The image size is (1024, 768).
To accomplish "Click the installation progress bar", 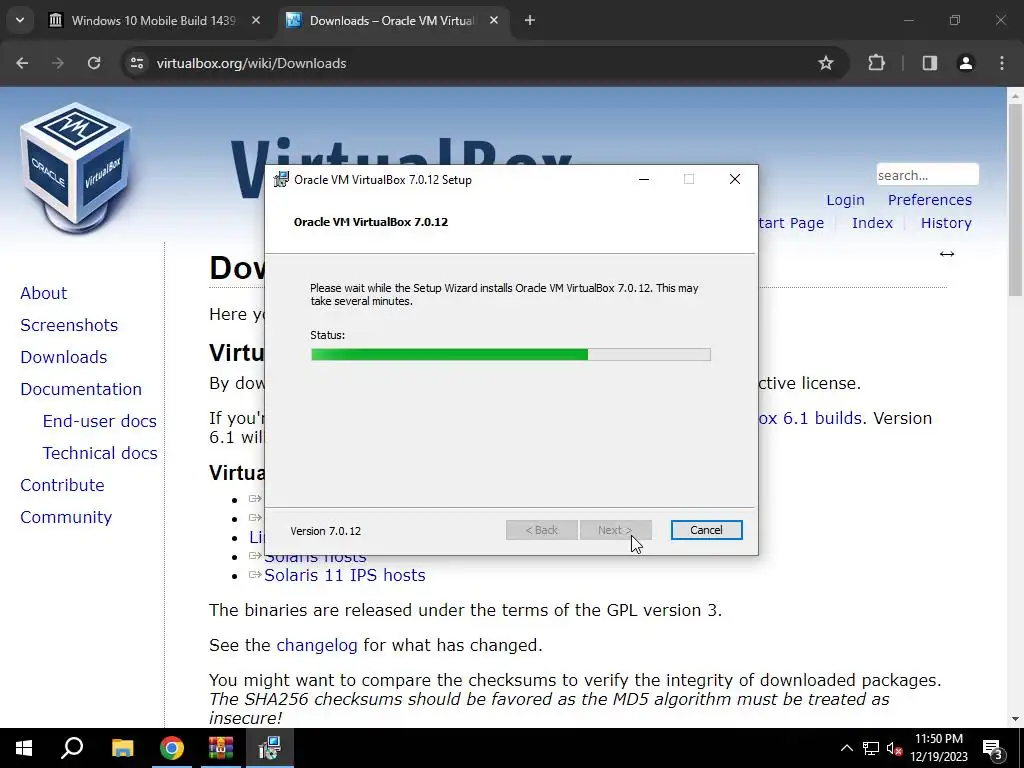I will click(511, 355).
